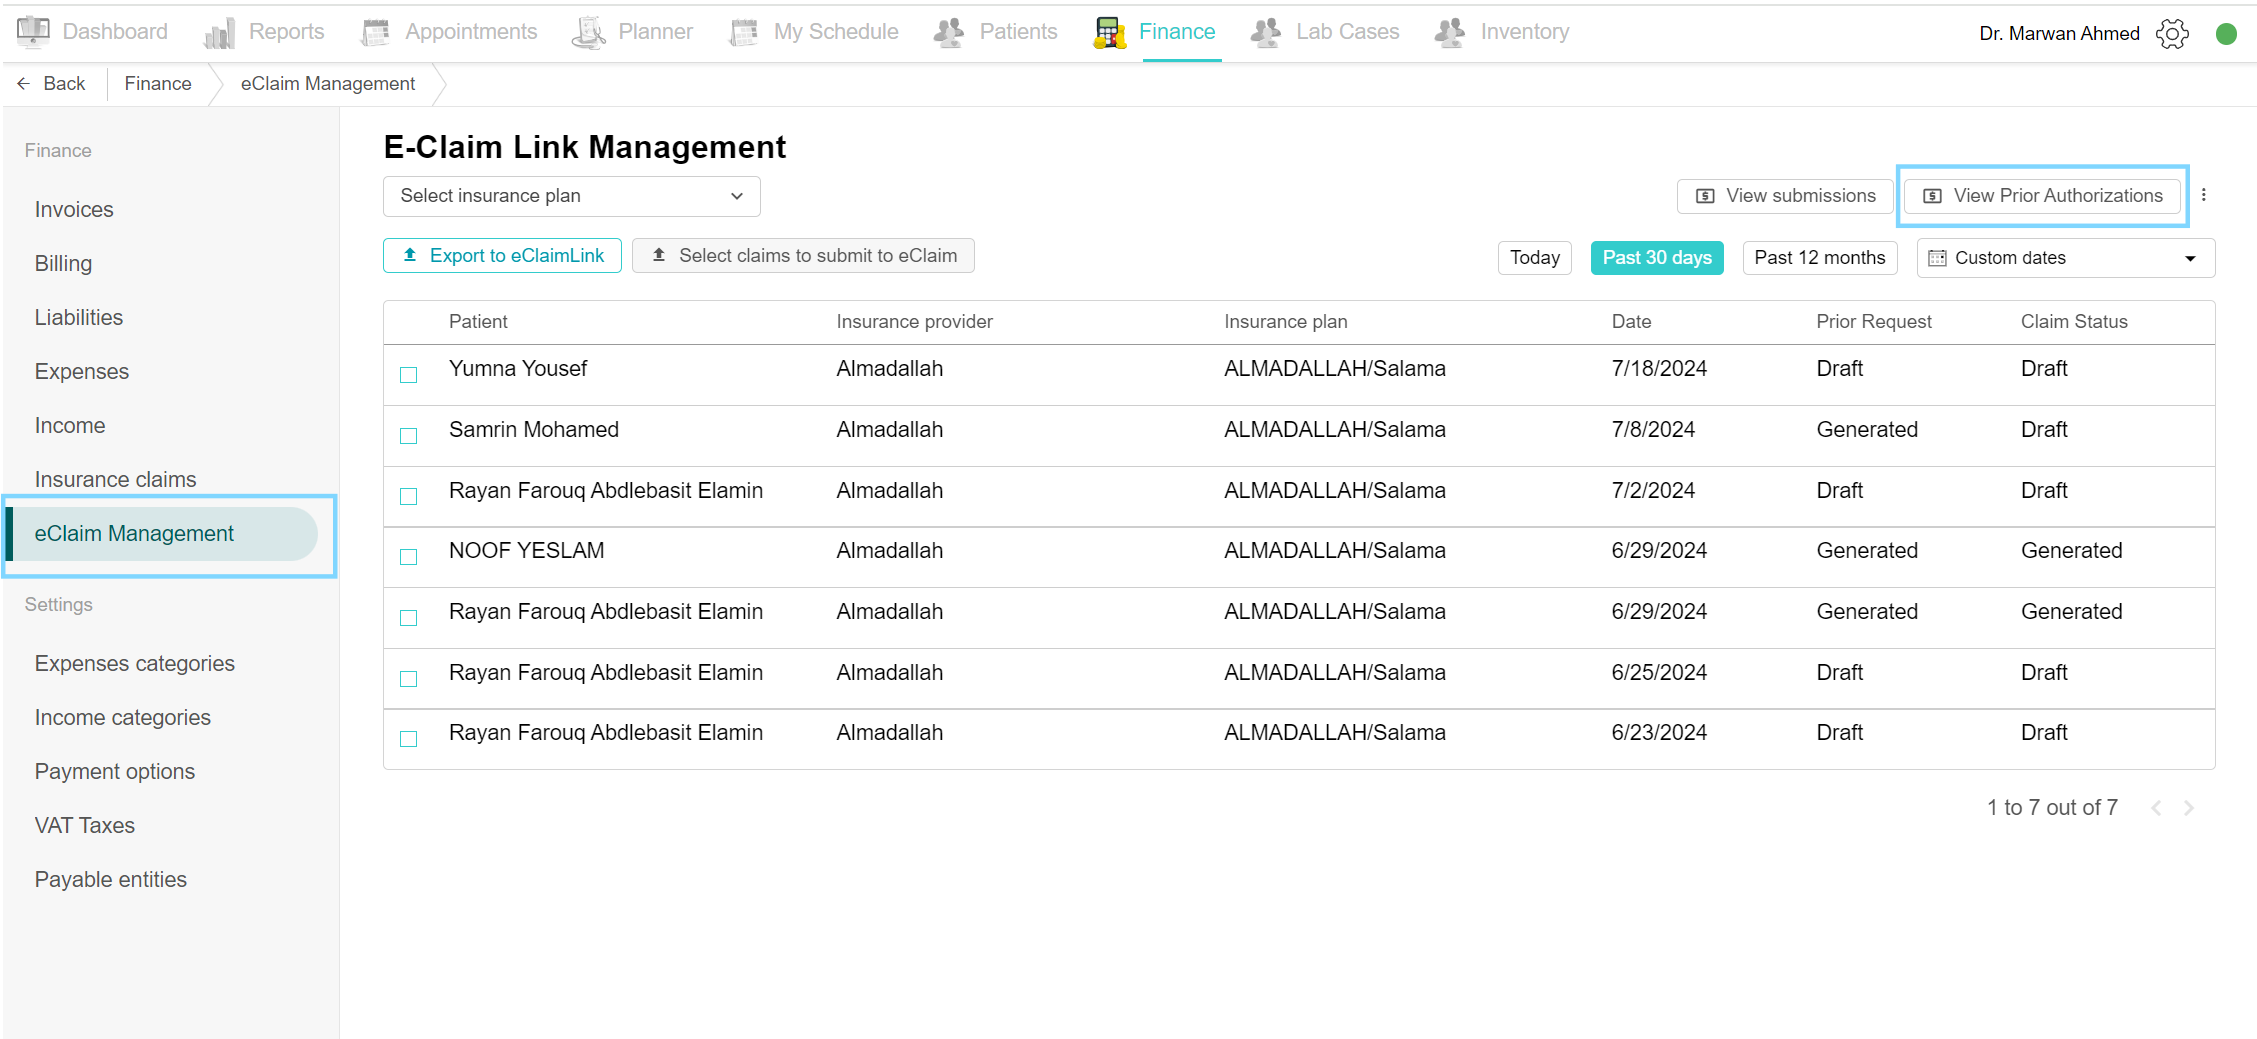
Task: Filter claims by Past 12 months
Action: click(1819, 258)
